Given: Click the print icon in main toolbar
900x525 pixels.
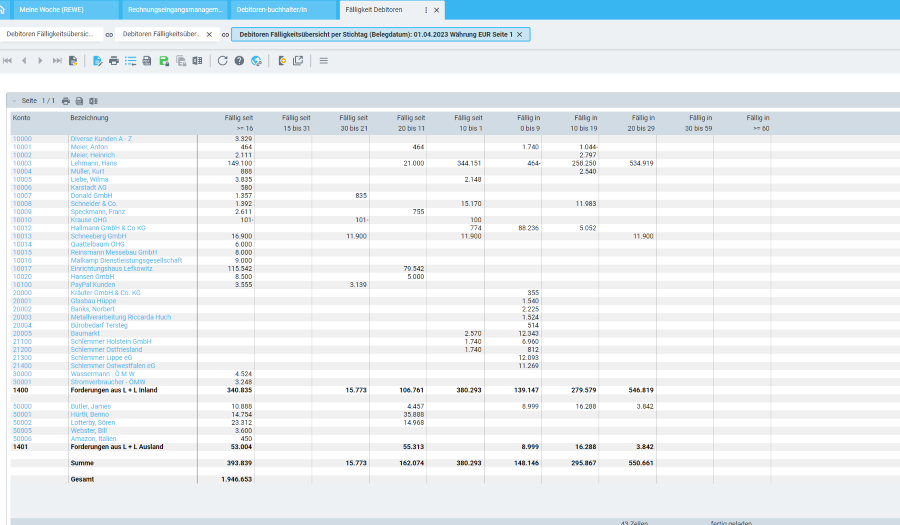Looking at the screenshot, I should coord(114,61).
